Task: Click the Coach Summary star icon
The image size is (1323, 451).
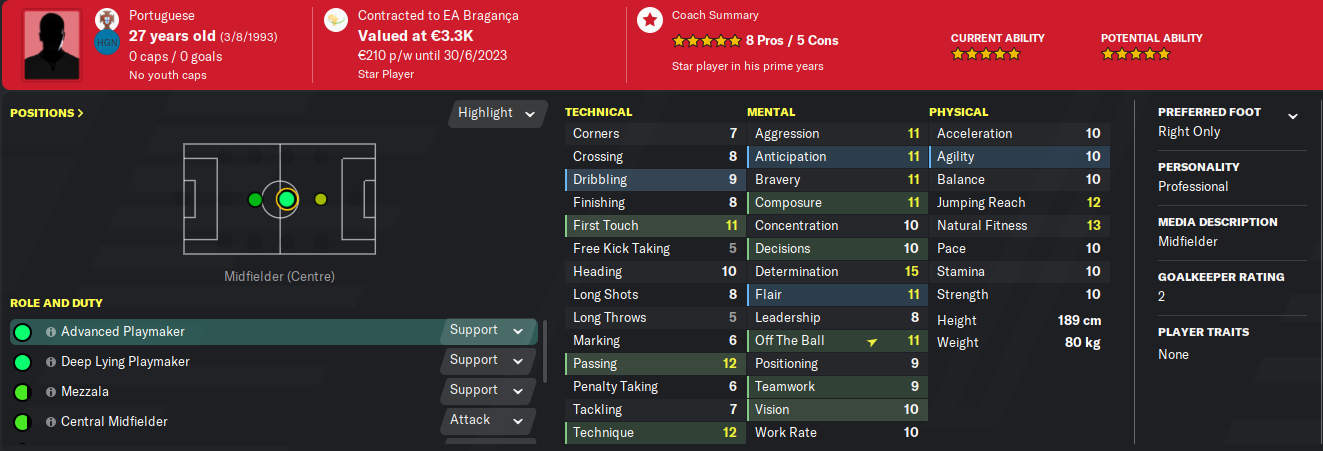Action: tap(650, 20)
